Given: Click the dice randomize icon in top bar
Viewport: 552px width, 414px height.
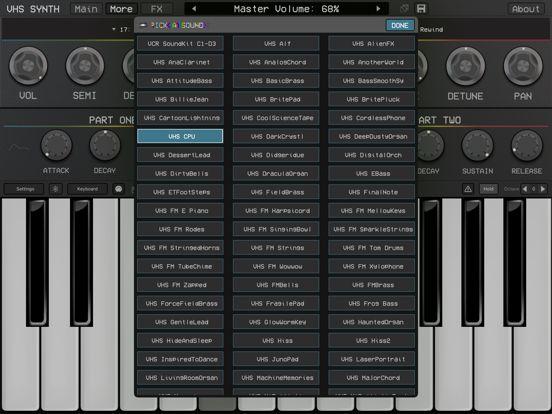Looking at the screenshot, I should 404,8.
